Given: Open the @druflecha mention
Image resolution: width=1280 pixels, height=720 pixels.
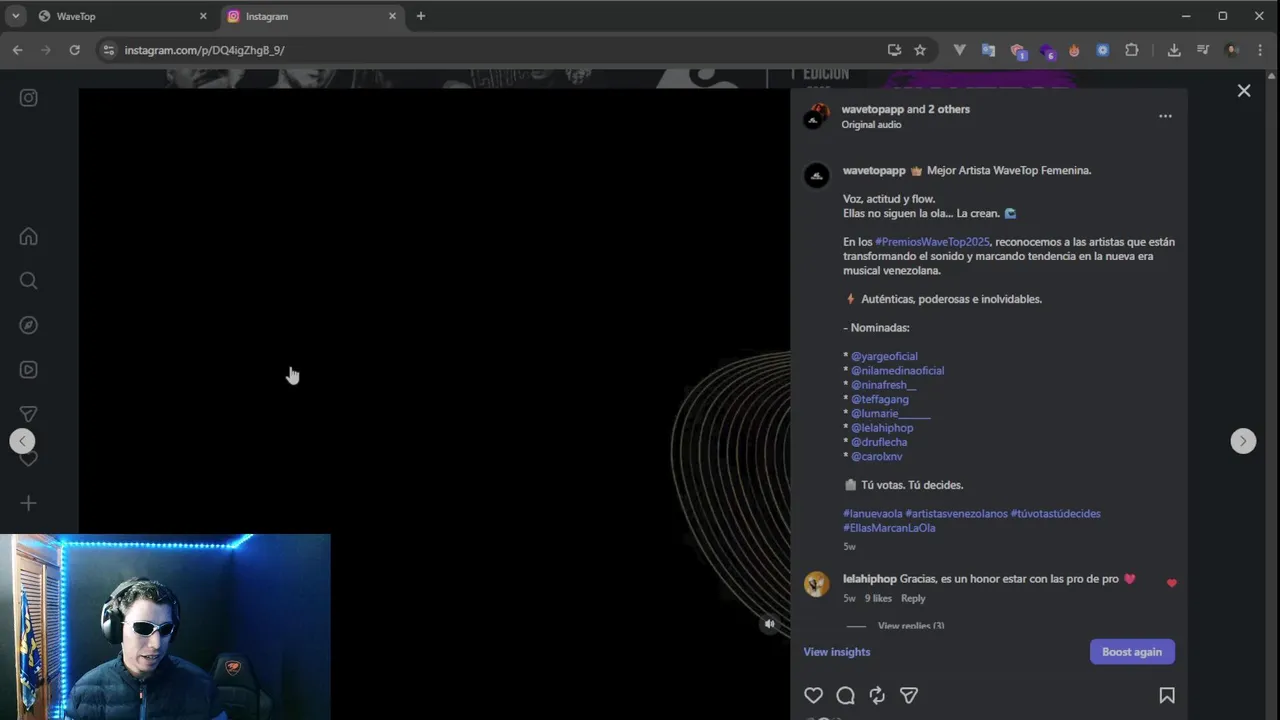Looking at the screenshot, I should pyautogui.click(x=879, y=442).
